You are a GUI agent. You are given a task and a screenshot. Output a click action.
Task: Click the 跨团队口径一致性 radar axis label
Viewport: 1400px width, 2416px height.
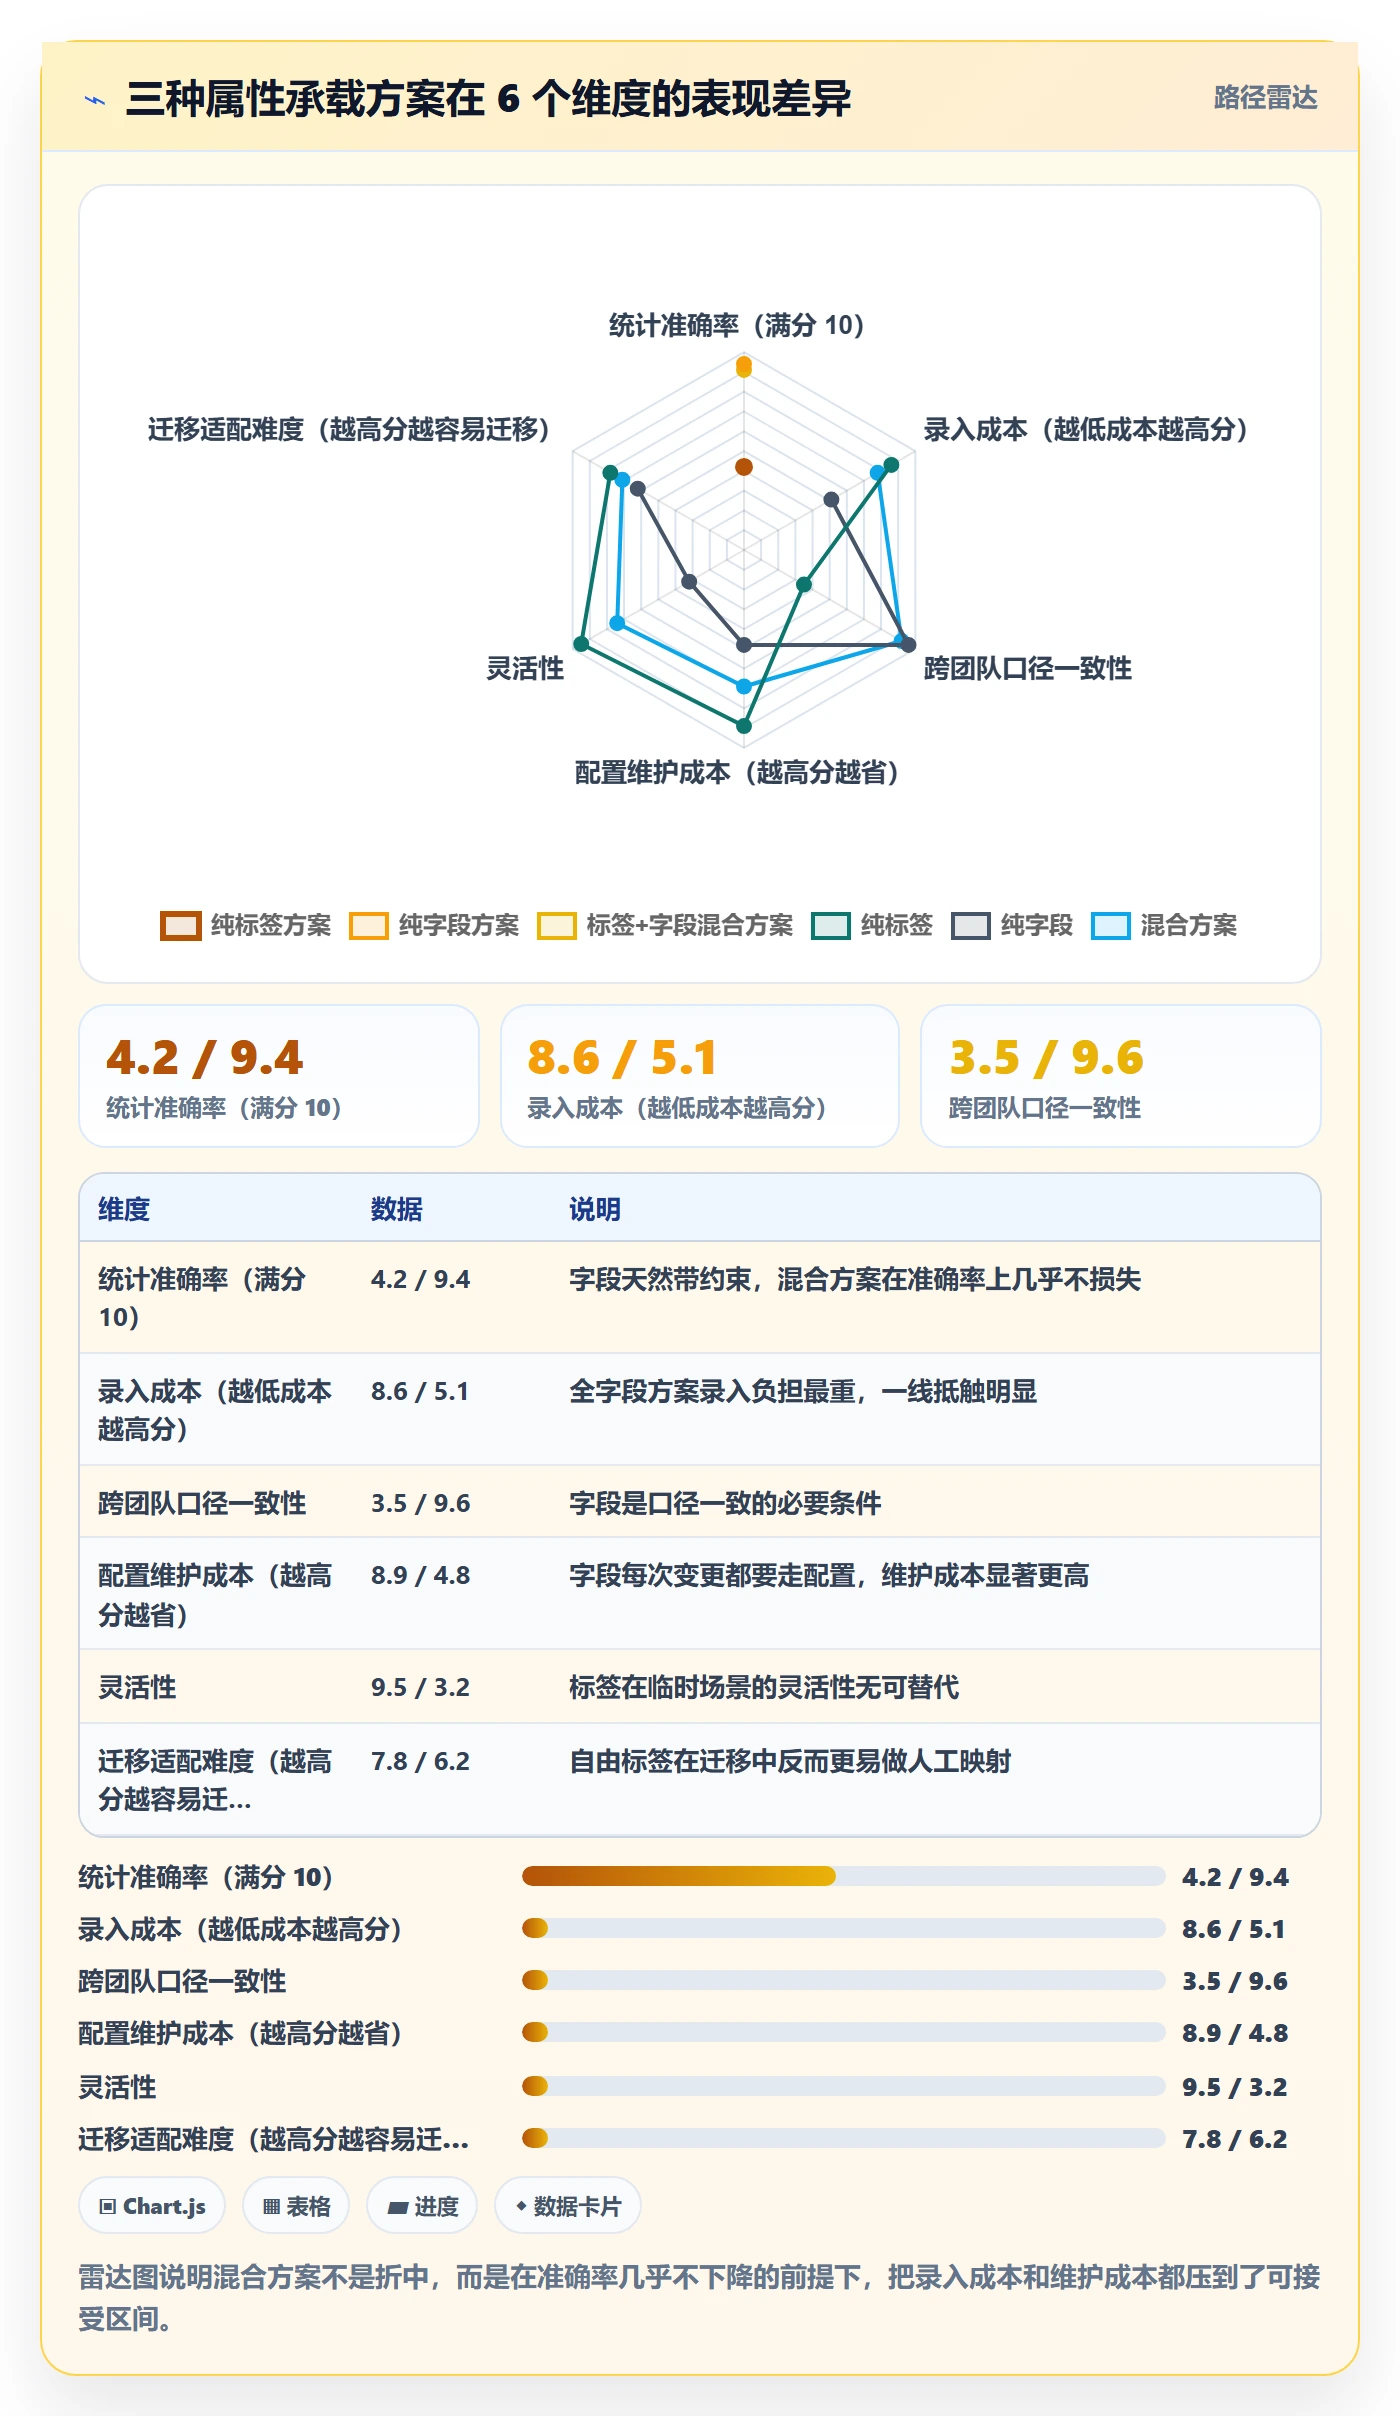pos(1028,668)
